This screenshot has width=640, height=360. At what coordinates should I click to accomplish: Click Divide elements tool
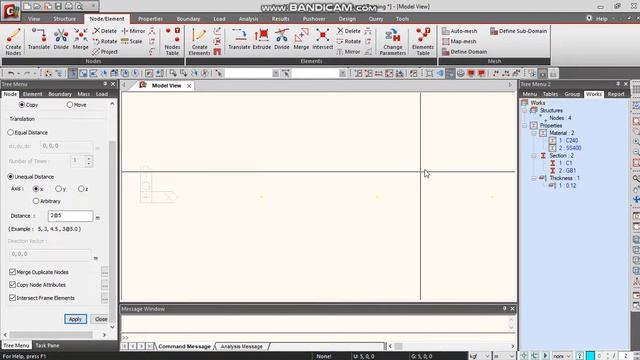282,39
